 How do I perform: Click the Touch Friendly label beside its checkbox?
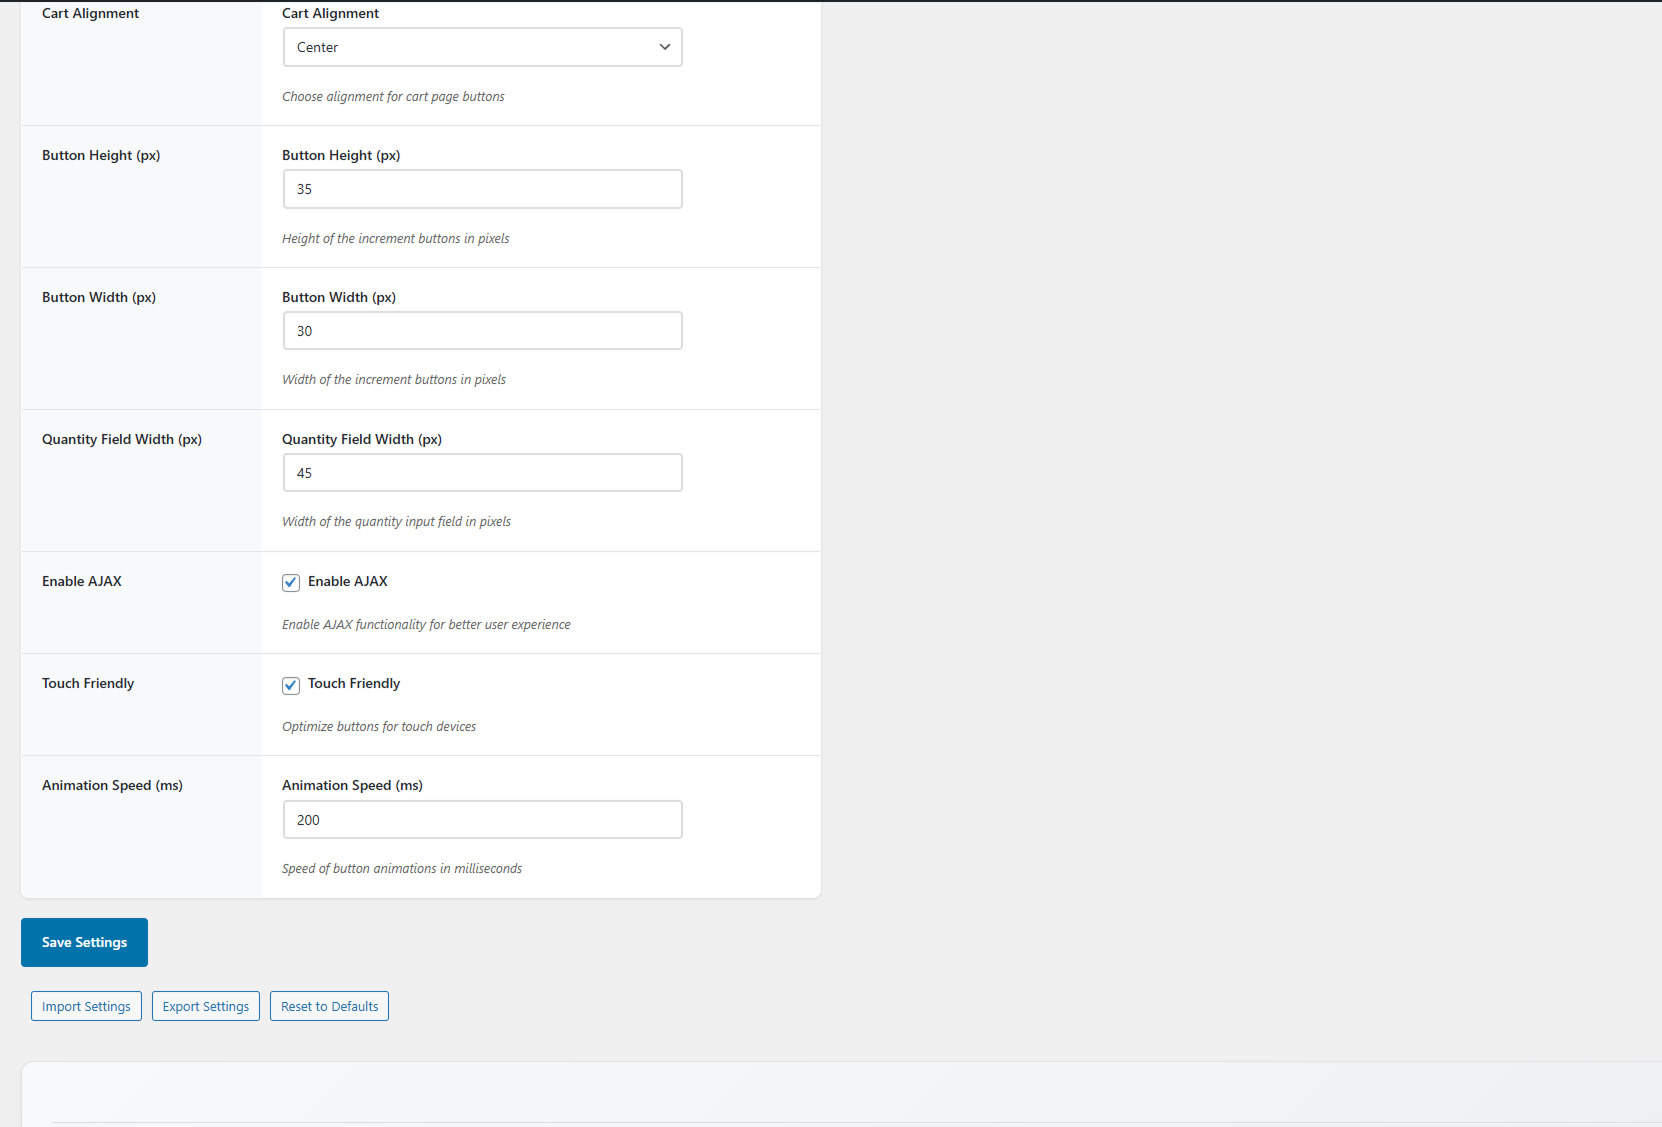pos(353,683)
